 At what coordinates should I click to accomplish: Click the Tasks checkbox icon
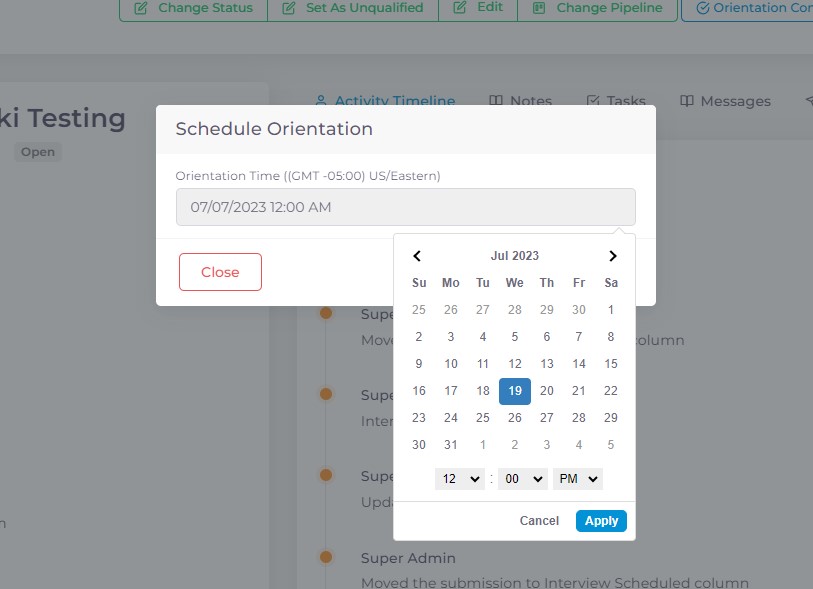tap(593, 101)
